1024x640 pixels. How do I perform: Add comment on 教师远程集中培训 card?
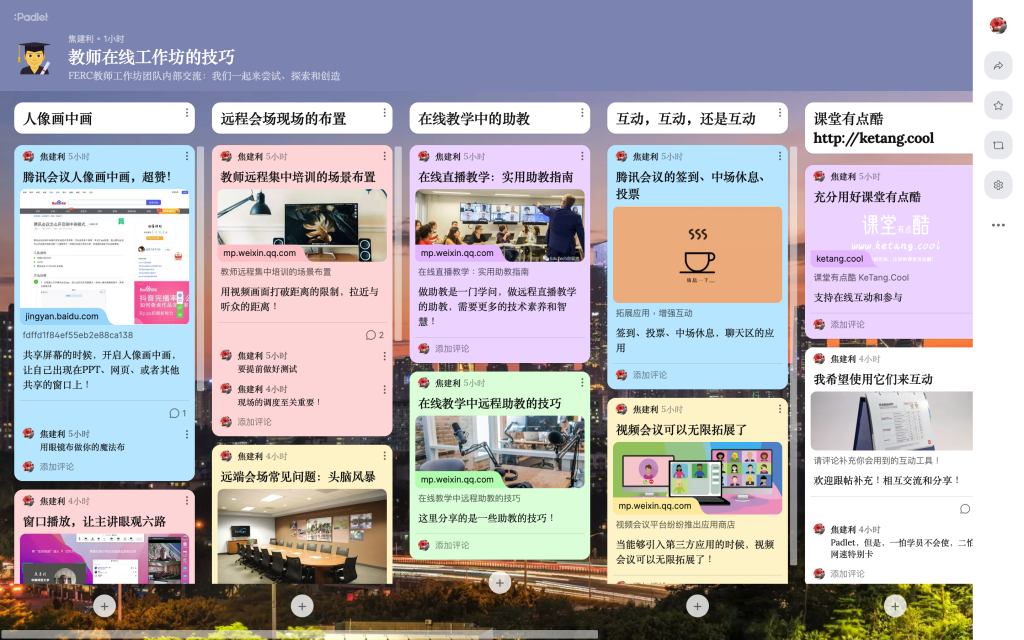255,422
